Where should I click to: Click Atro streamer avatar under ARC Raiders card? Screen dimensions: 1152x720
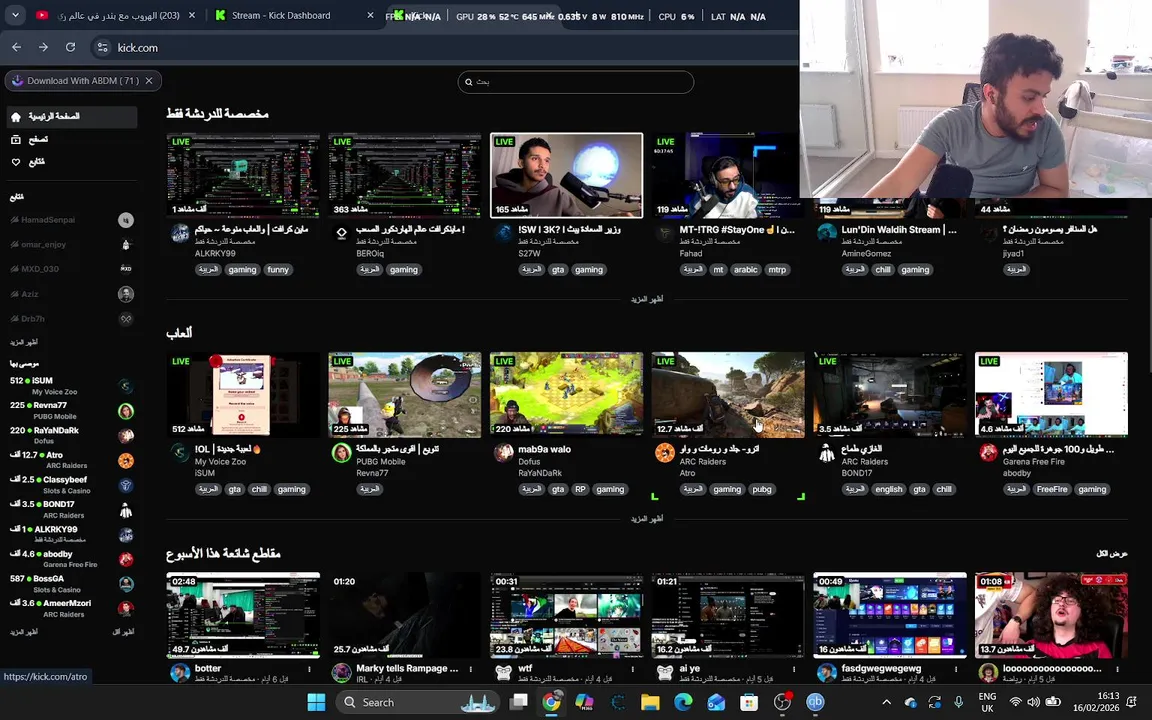click(x=665, y=453)
